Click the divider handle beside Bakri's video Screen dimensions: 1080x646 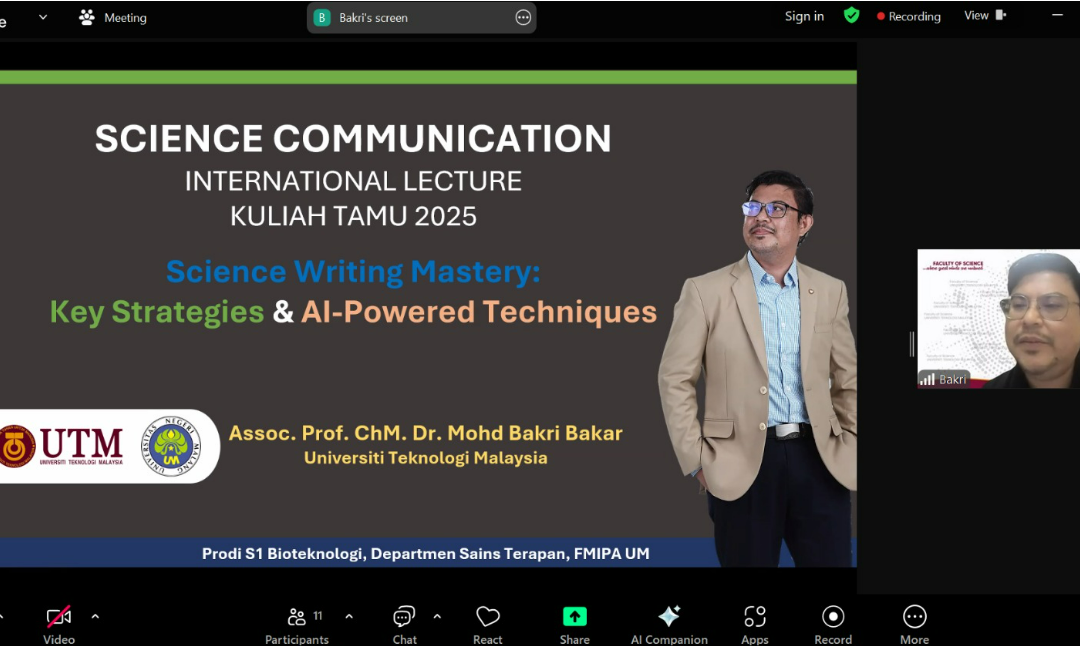point(912,344)
